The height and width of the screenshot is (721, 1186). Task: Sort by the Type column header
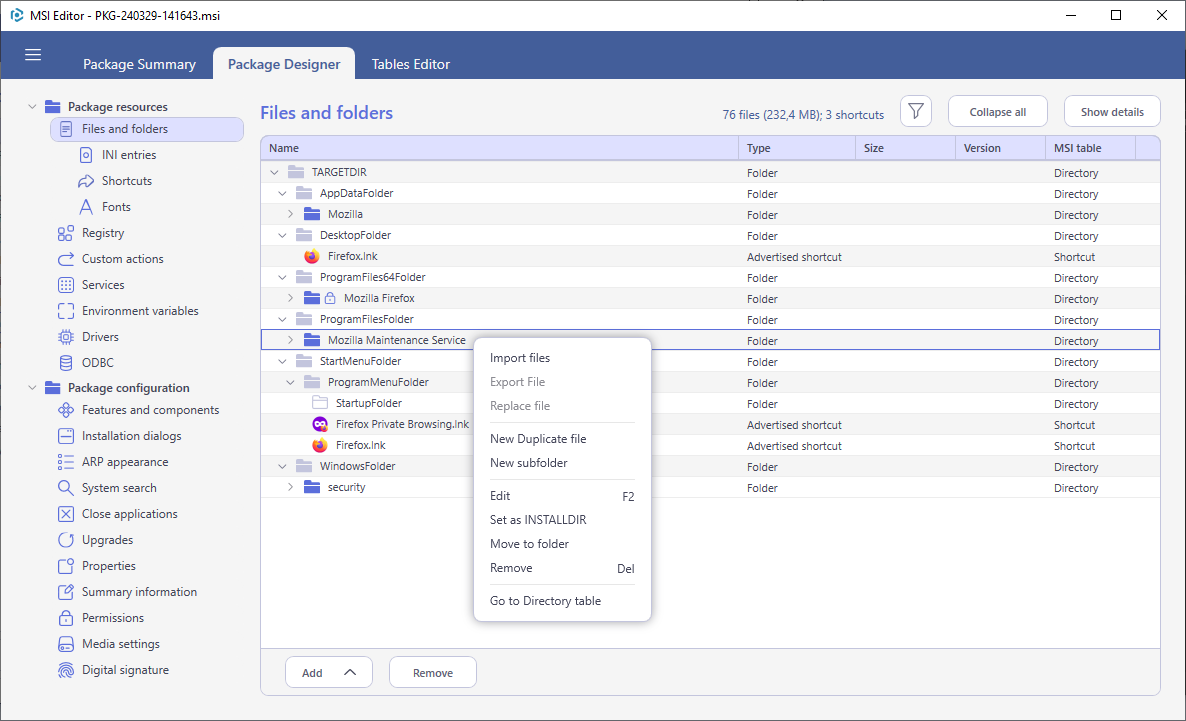tap(797, 148)
